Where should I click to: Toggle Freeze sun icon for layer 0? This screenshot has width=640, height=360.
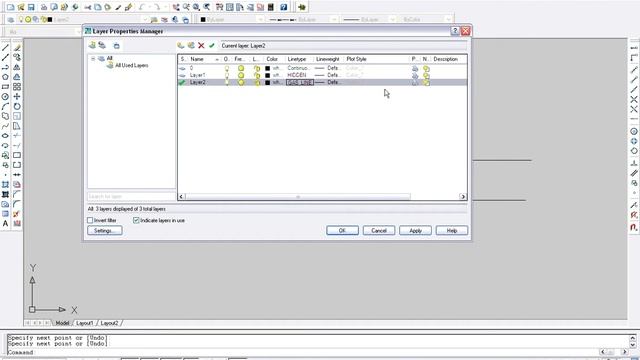tap(241, 69)
